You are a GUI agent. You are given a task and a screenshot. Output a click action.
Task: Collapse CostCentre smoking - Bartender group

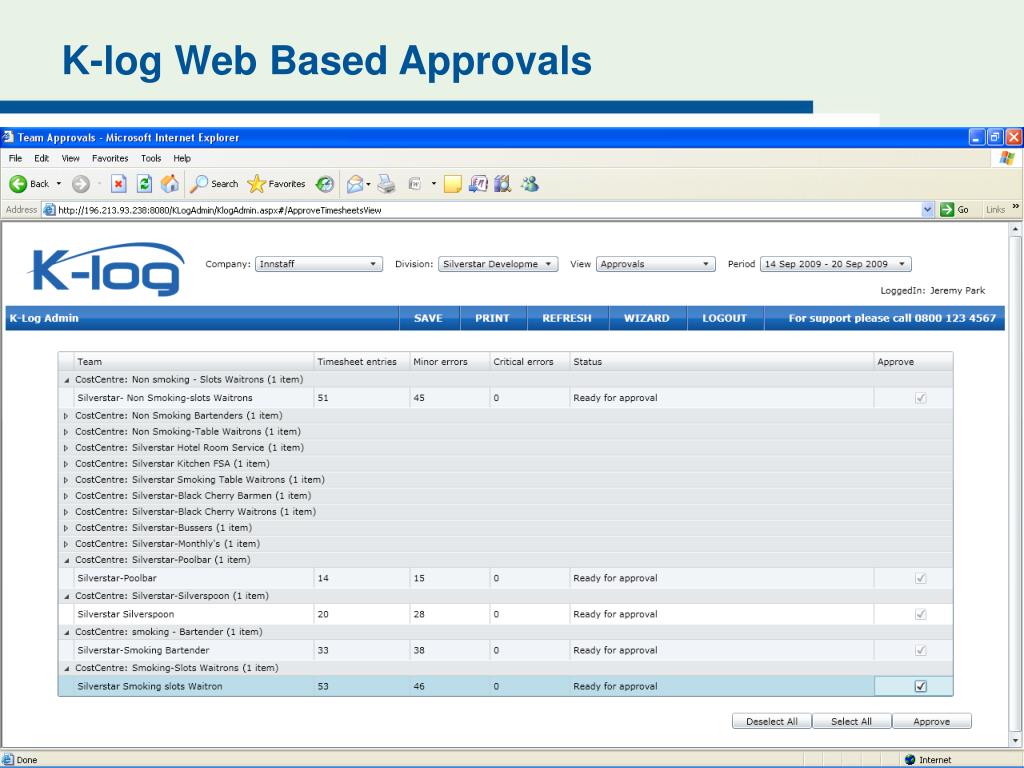[x=66, y=632]
